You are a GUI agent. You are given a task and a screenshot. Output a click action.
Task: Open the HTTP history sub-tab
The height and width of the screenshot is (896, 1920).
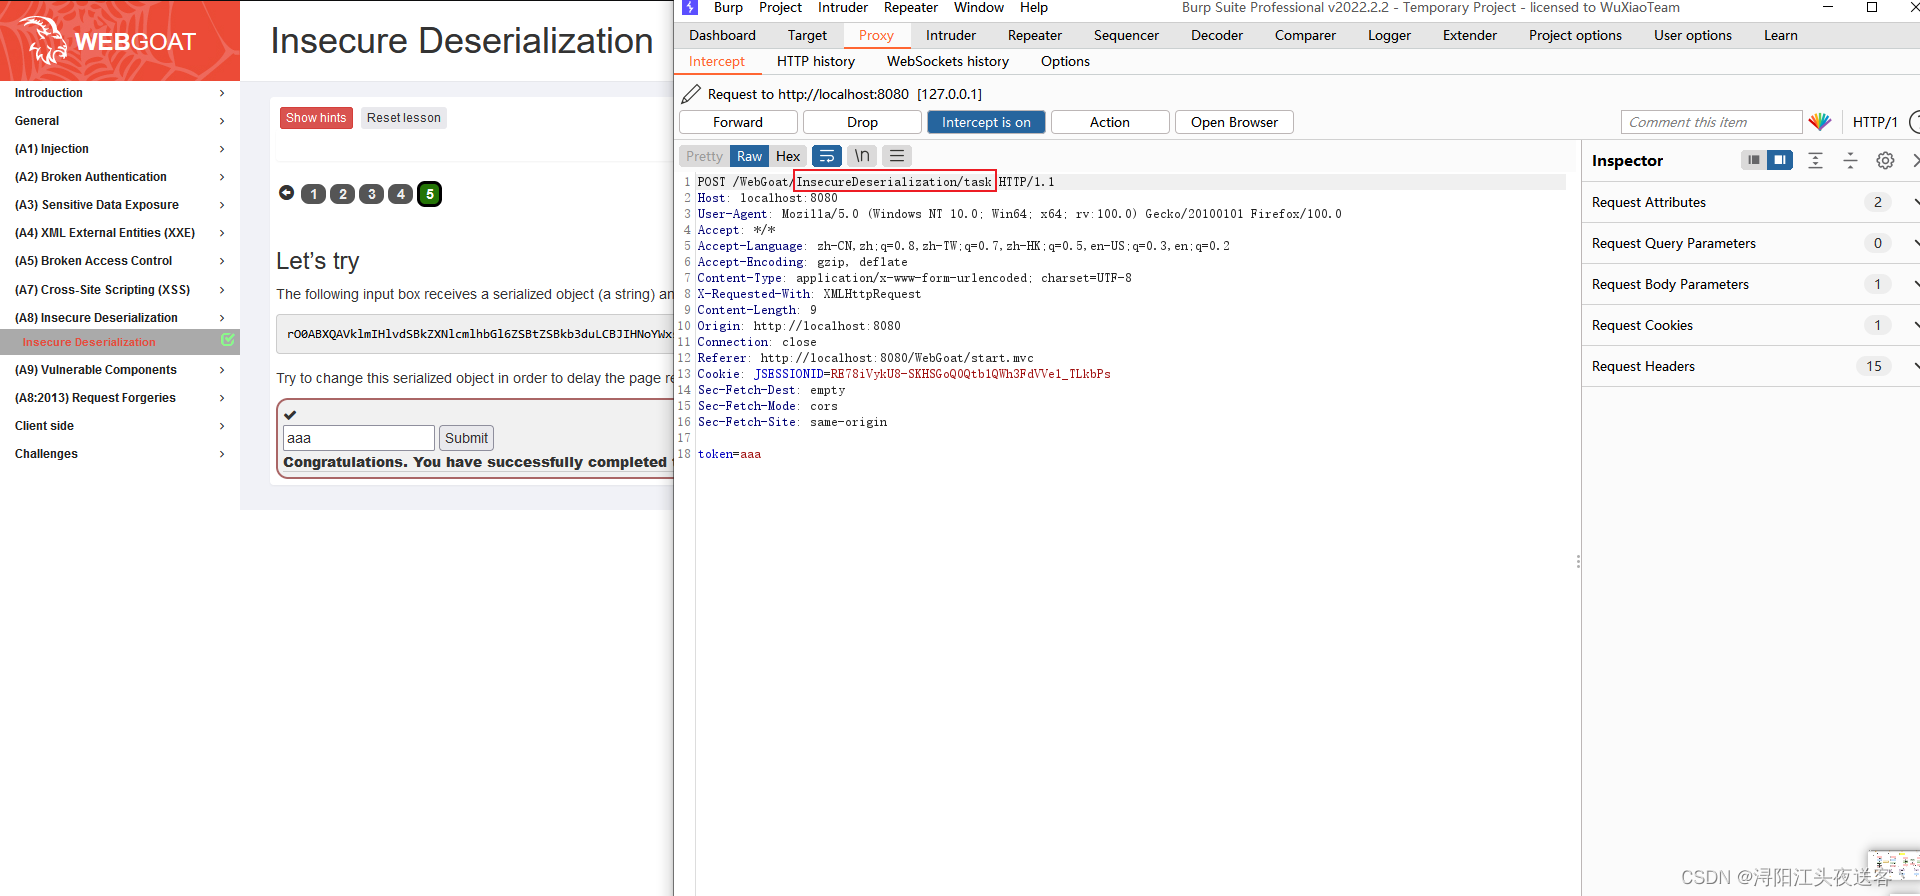pos(816,61)
